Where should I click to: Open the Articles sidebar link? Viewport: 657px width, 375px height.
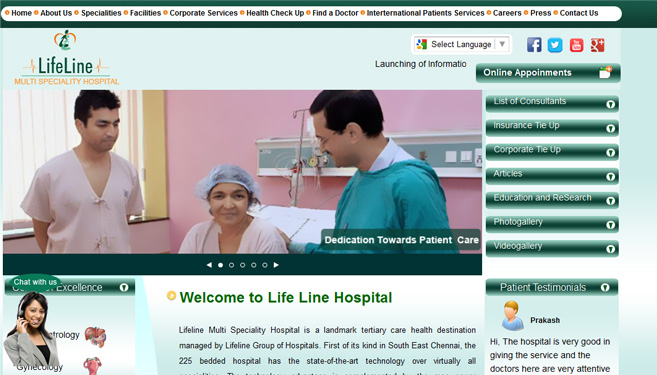tap(507, 173)
